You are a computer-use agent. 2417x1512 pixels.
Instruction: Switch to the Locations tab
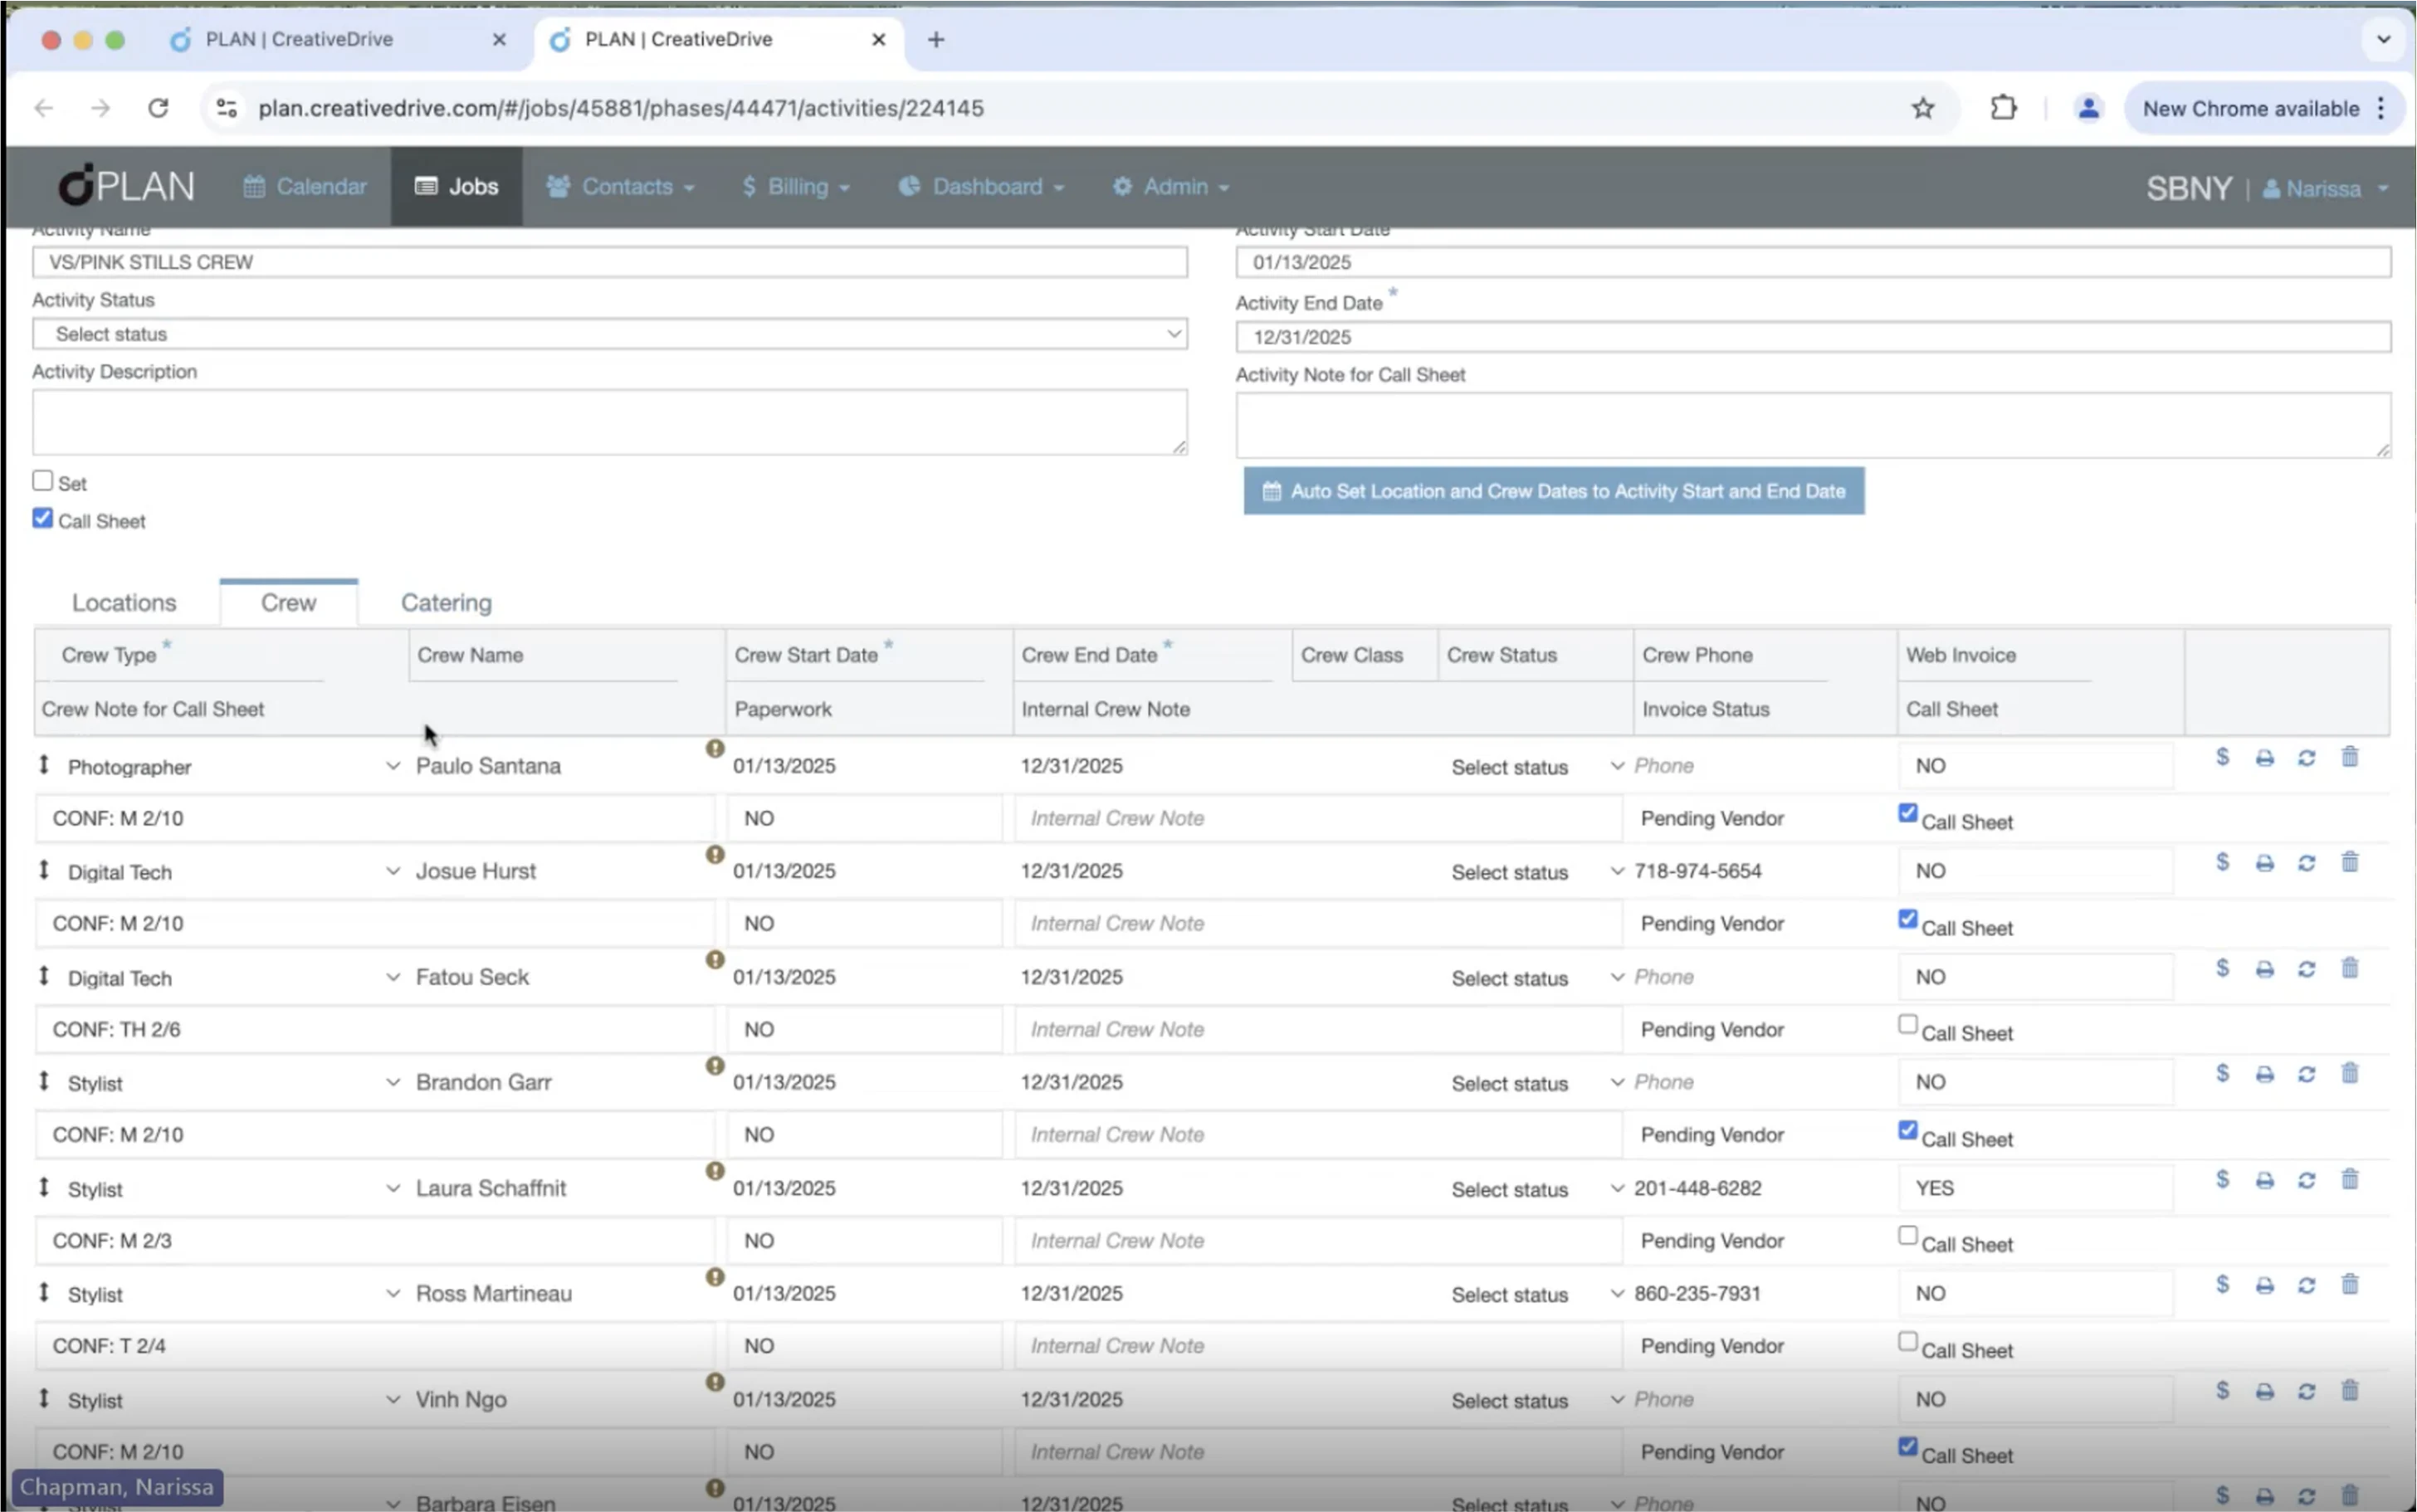(x=124, y=603)
